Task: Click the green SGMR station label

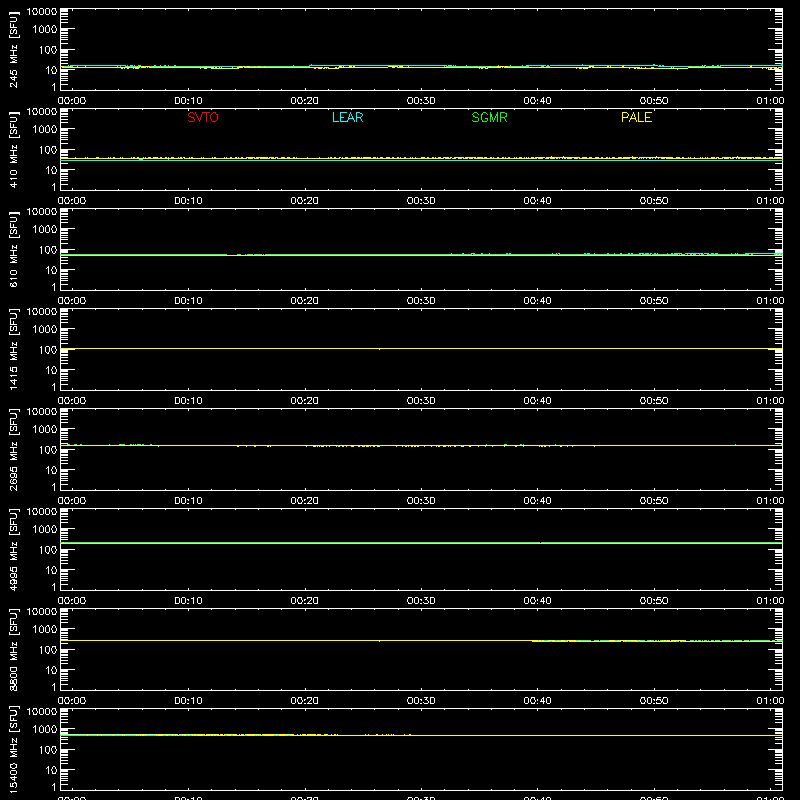Action: coord(489,117)
